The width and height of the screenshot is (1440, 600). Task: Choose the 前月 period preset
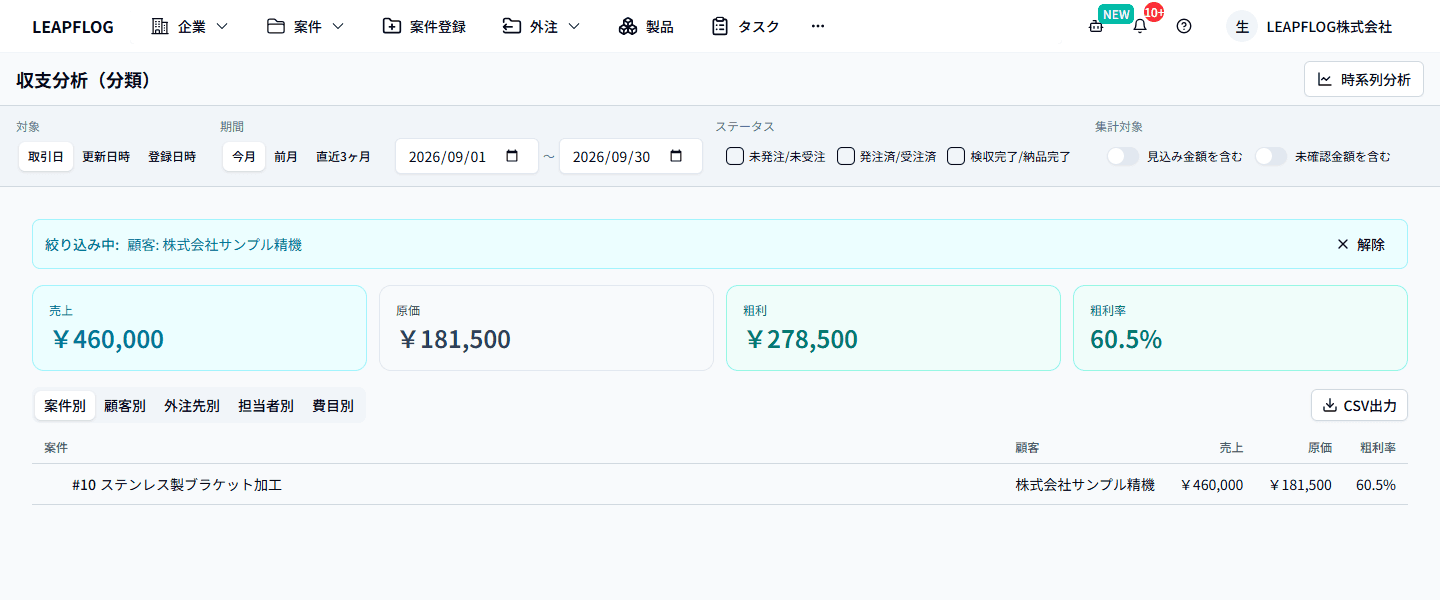coord(286,156)
